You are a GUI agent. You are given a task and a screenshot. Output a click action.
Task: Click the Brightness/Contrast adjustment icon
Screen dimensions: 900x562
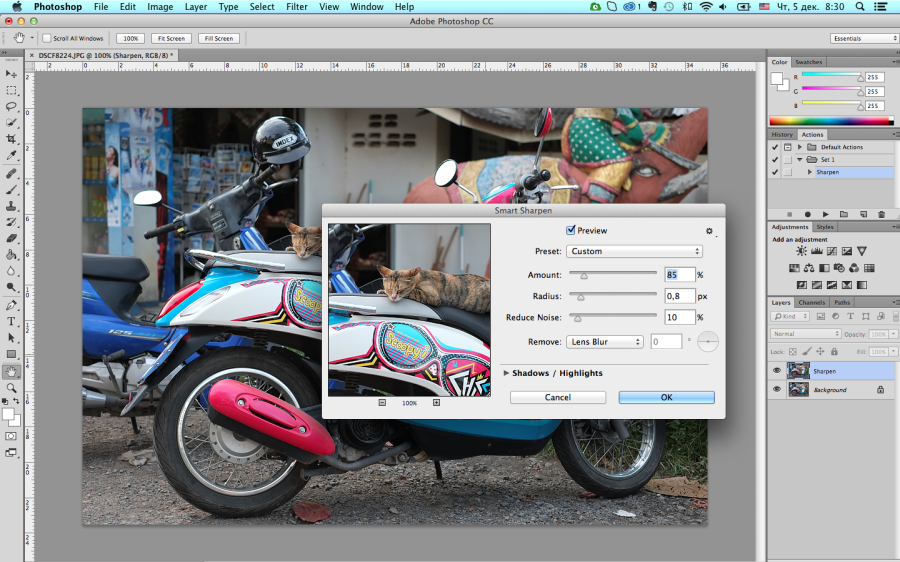tap(800, 251)
